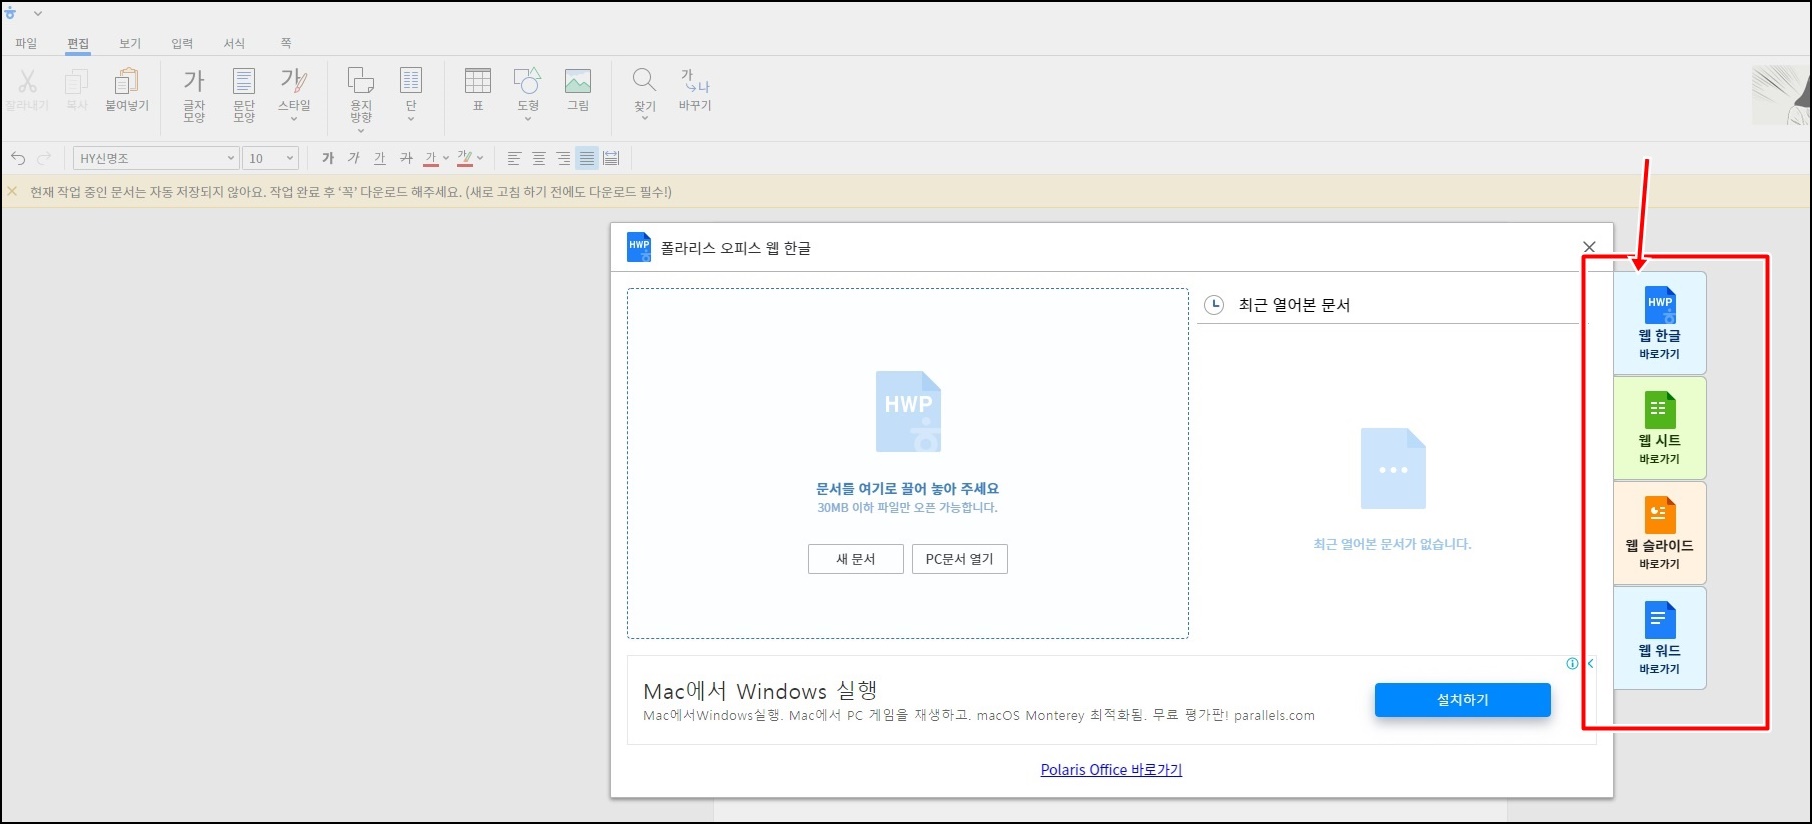Expand the Style (스타일) dropdown arrow
The height and width of the screenshot is (824, 1812).
pyautogui.click(x=294, y=119)
